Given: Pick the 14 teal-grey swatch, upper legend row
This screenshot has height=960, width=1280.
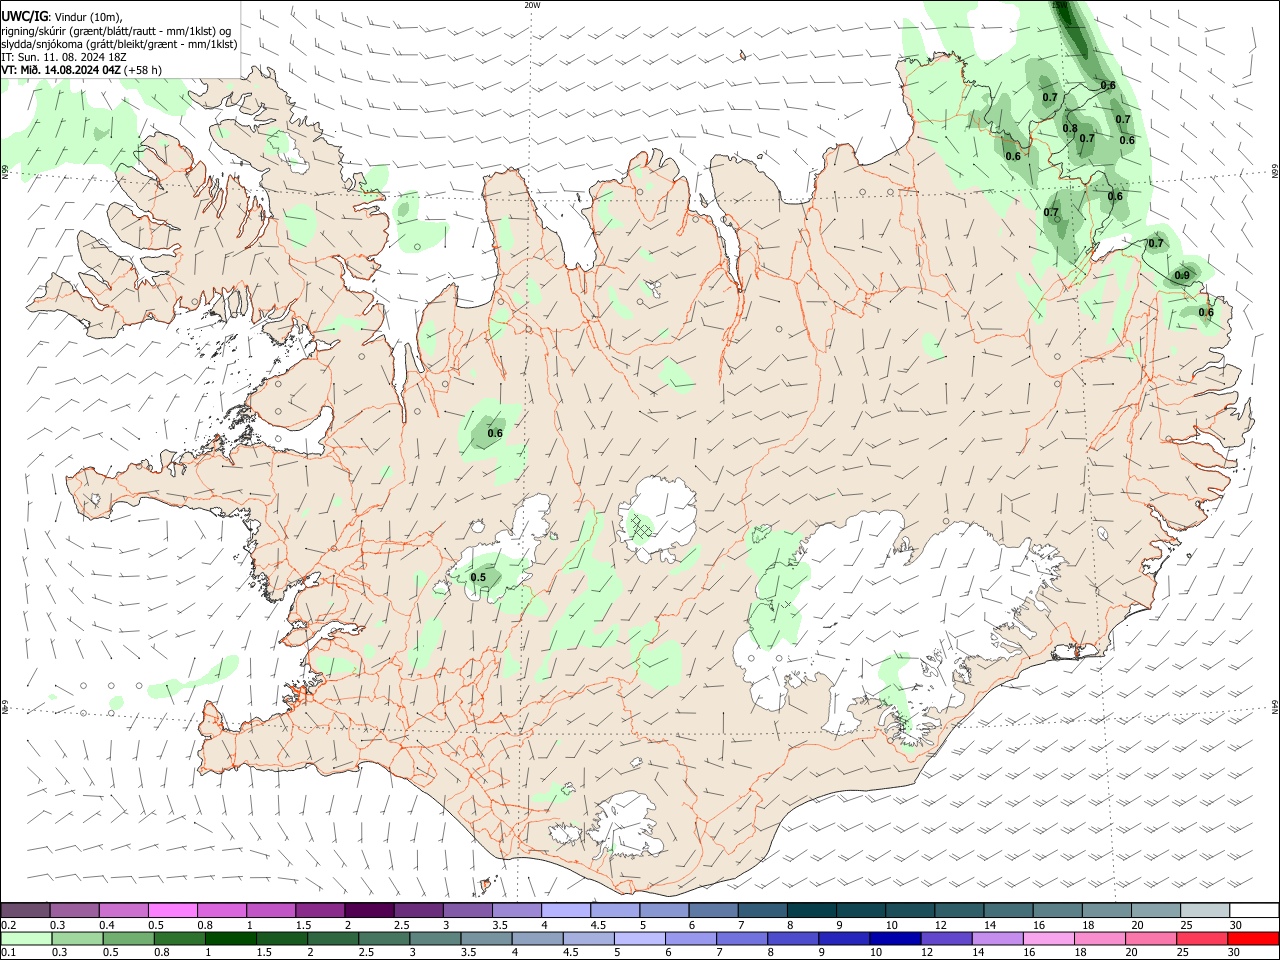Looking at the screenshot, I should (1010, 910).
